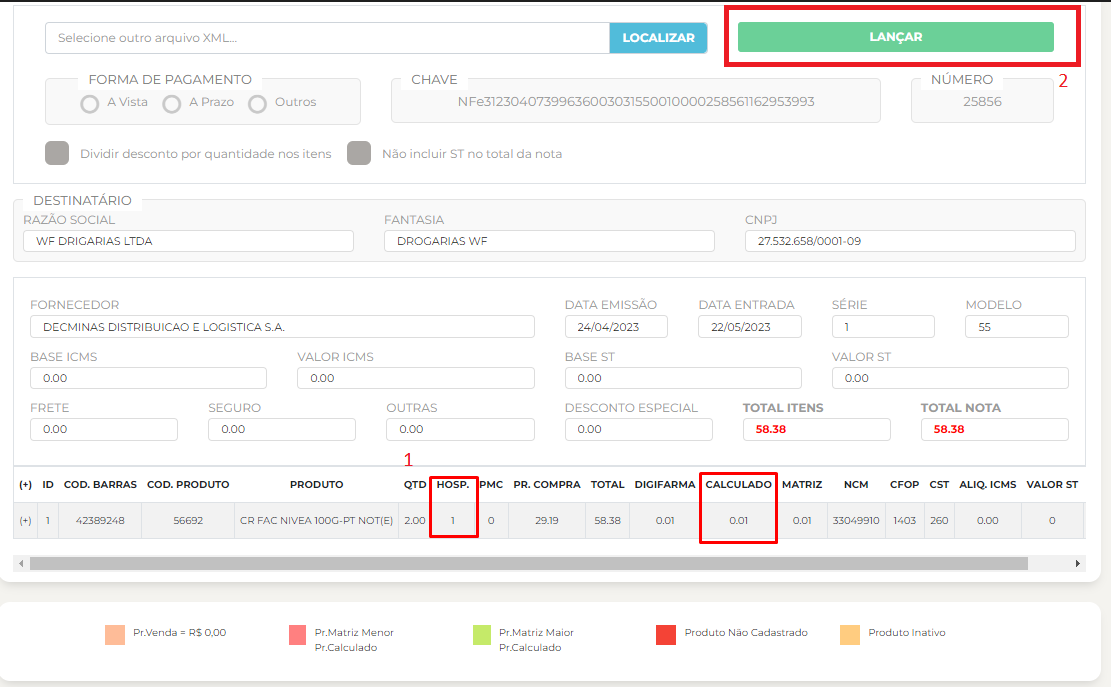This screenshot has height=687, width=1111.
Task: Click the Seguro field
Action: point(282,429)
